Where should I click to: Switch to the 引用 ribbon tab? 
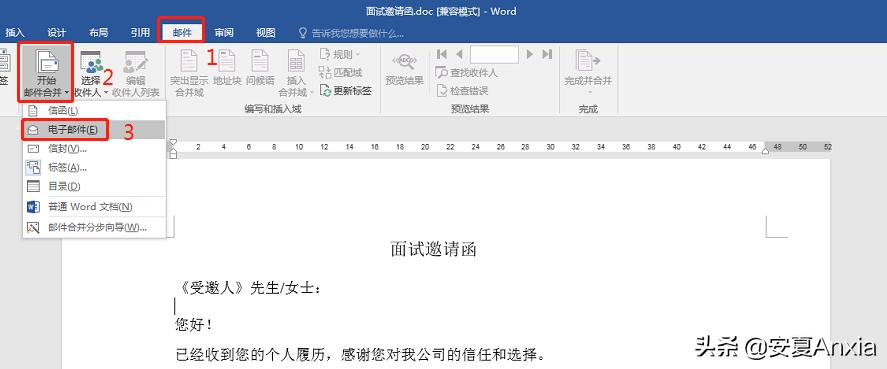pyautogui.click(x=140, y=33)
